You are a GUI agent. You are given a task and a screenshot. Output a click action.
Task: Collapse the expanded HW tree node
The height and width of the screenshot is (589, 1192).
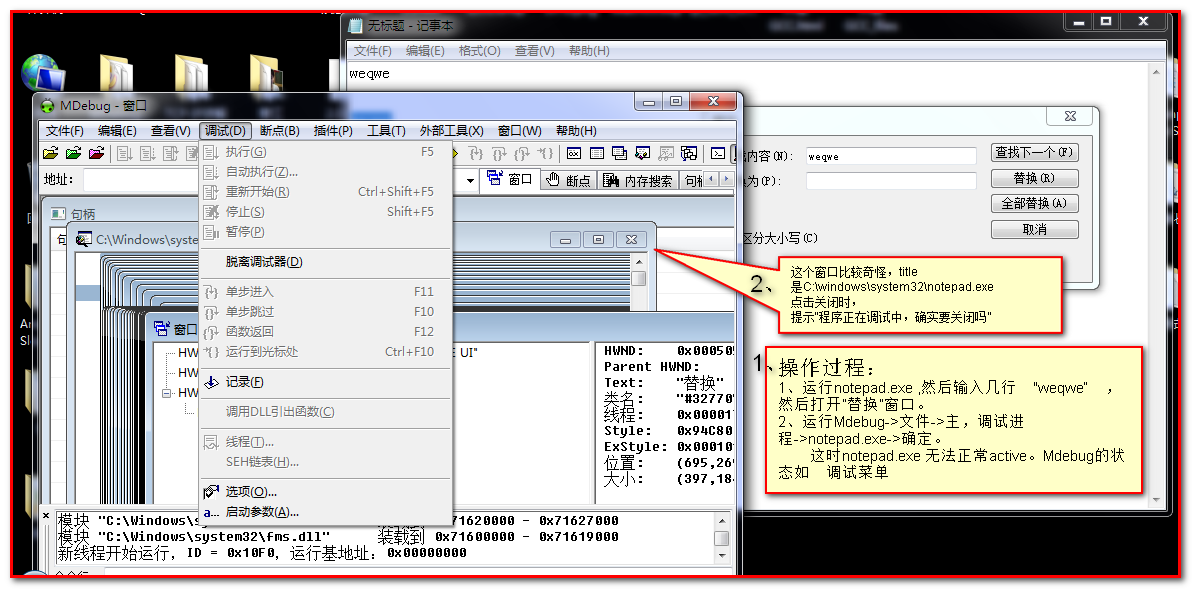[x=166, y=393]
